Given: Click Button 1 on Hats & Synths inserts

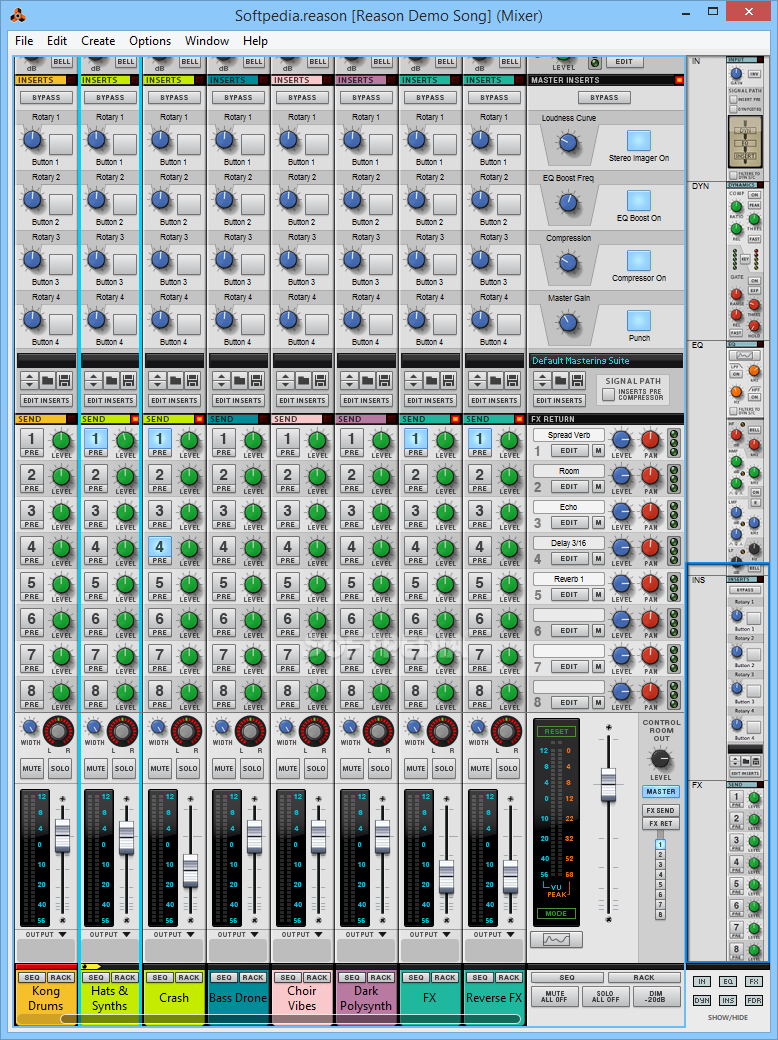Looking at the screenshot, I should click(125, 144).
